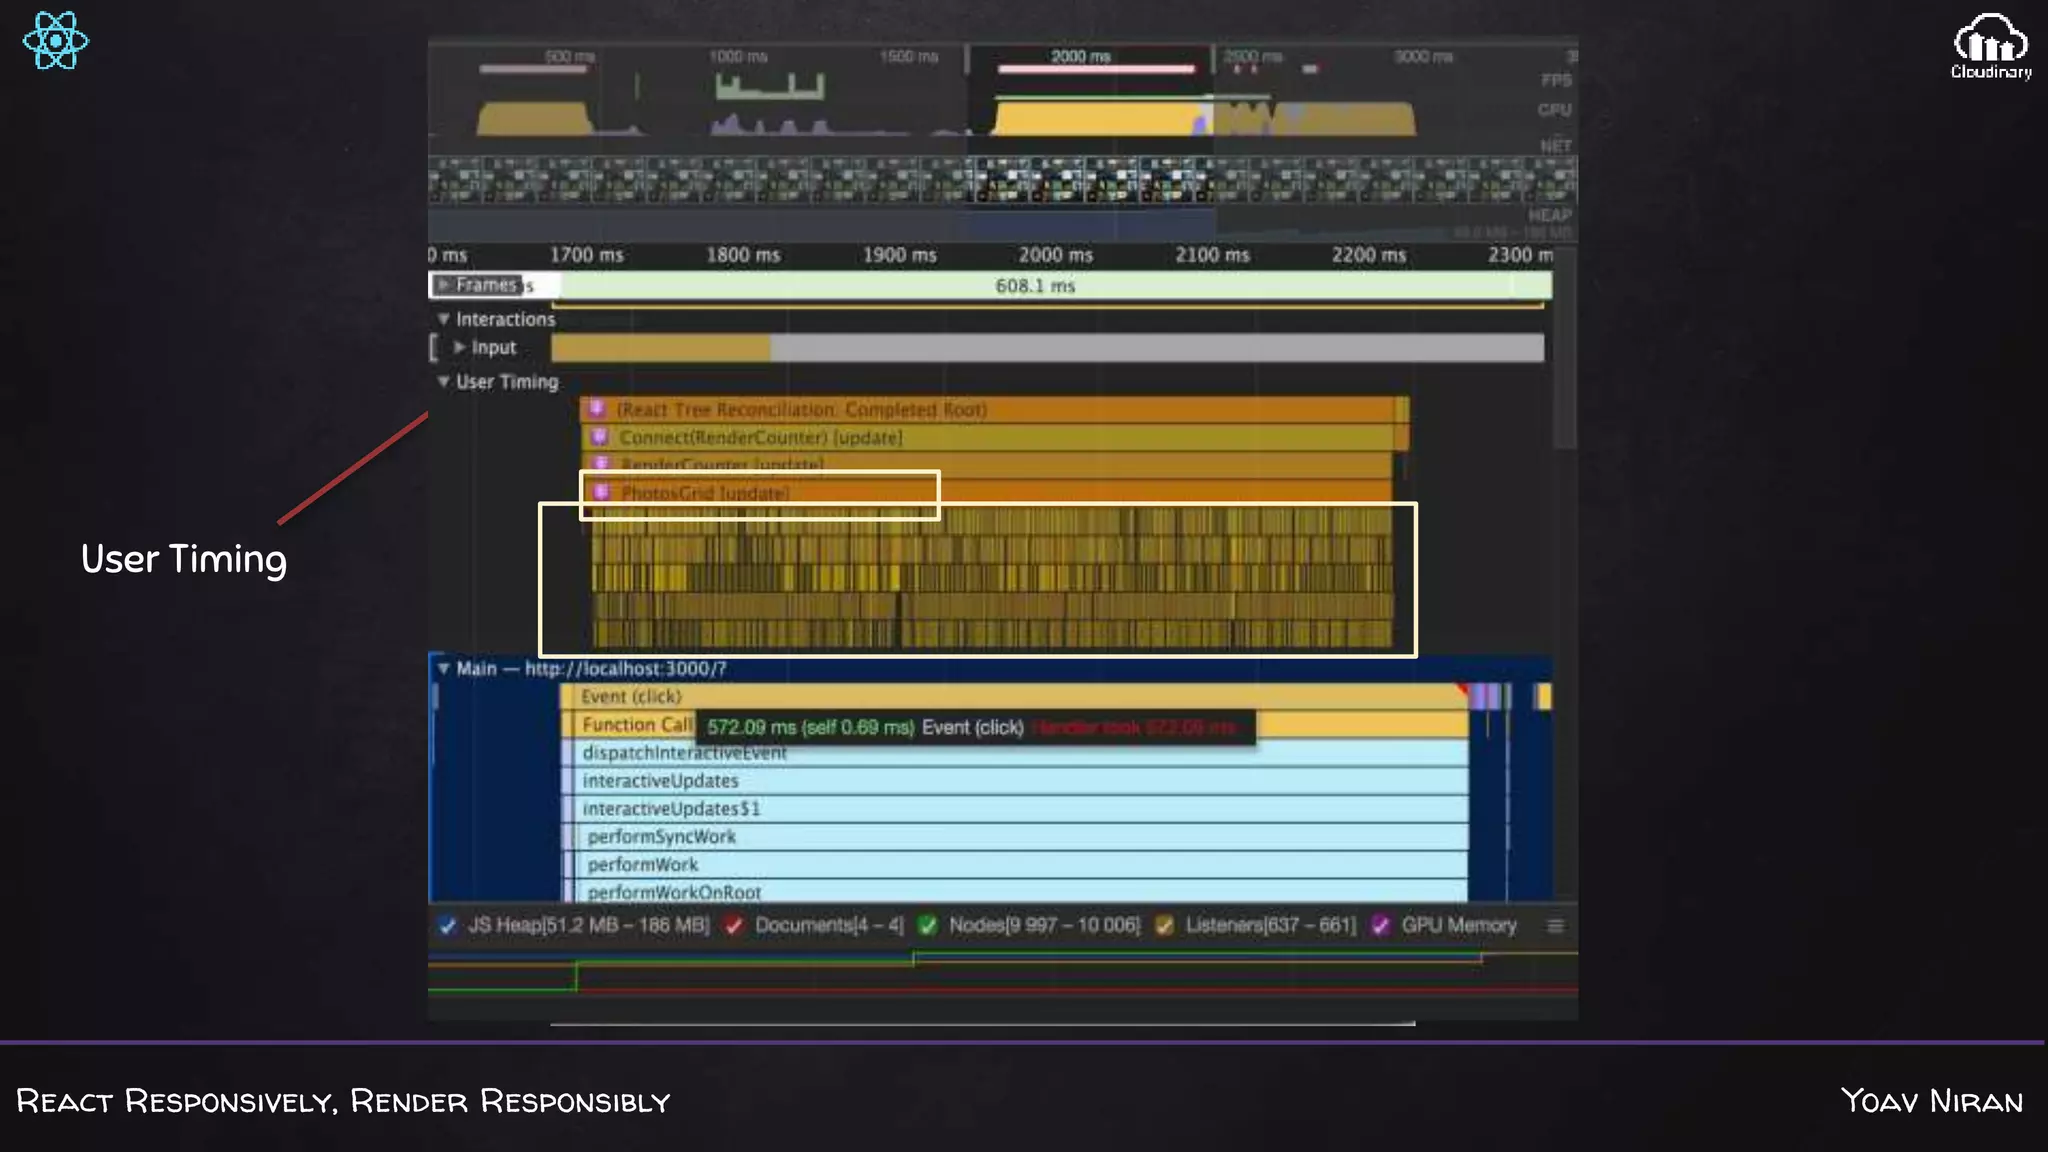The width and height of the screenshot is (2048, 1152).
Task: Click the 2200 ms ruler mark
Action: coord(1369,255)
